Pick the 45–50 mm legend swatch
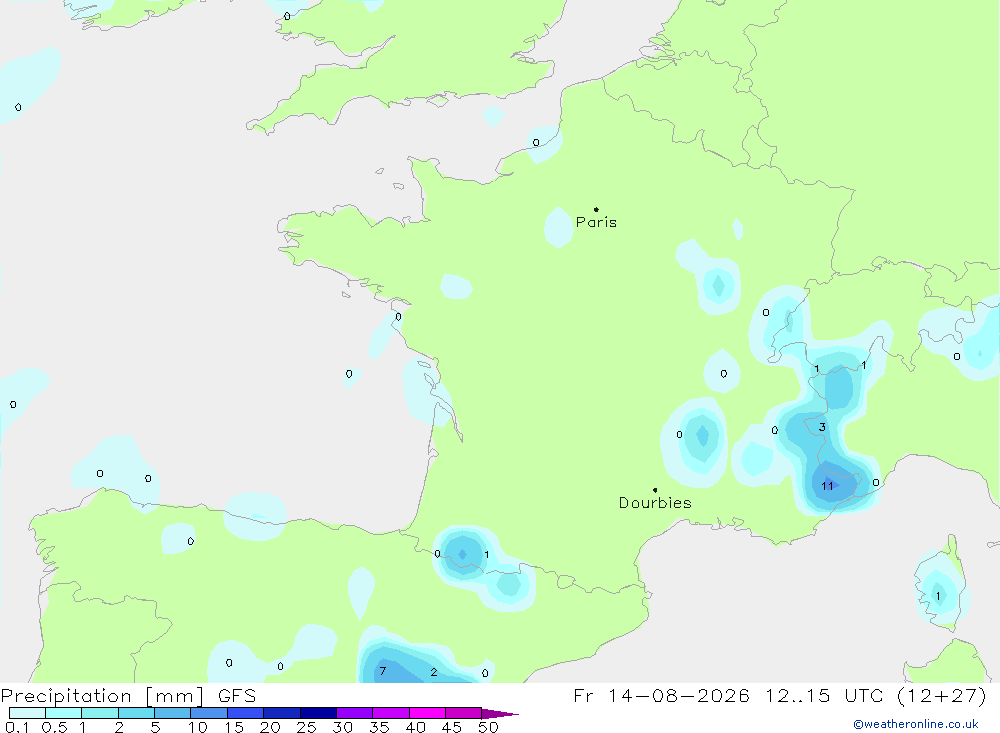The image size is (1000, 733). pos(464,713)
